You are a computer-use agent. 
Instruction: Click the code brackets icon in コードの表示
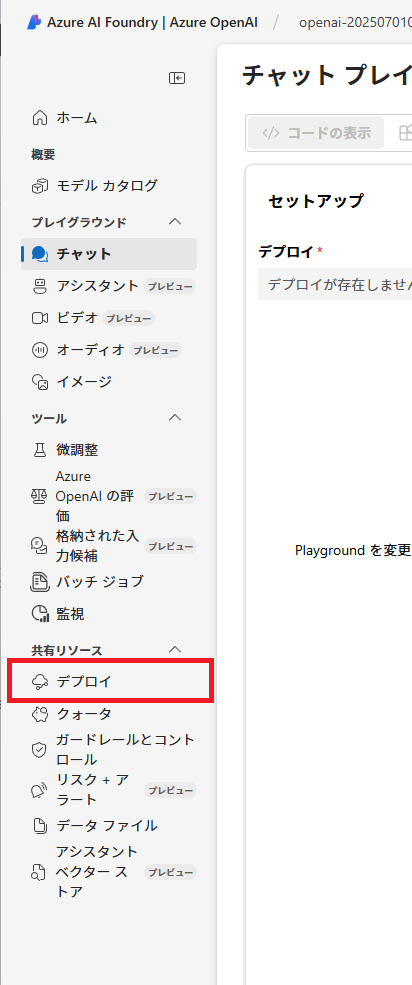click(x=271, y=133)
